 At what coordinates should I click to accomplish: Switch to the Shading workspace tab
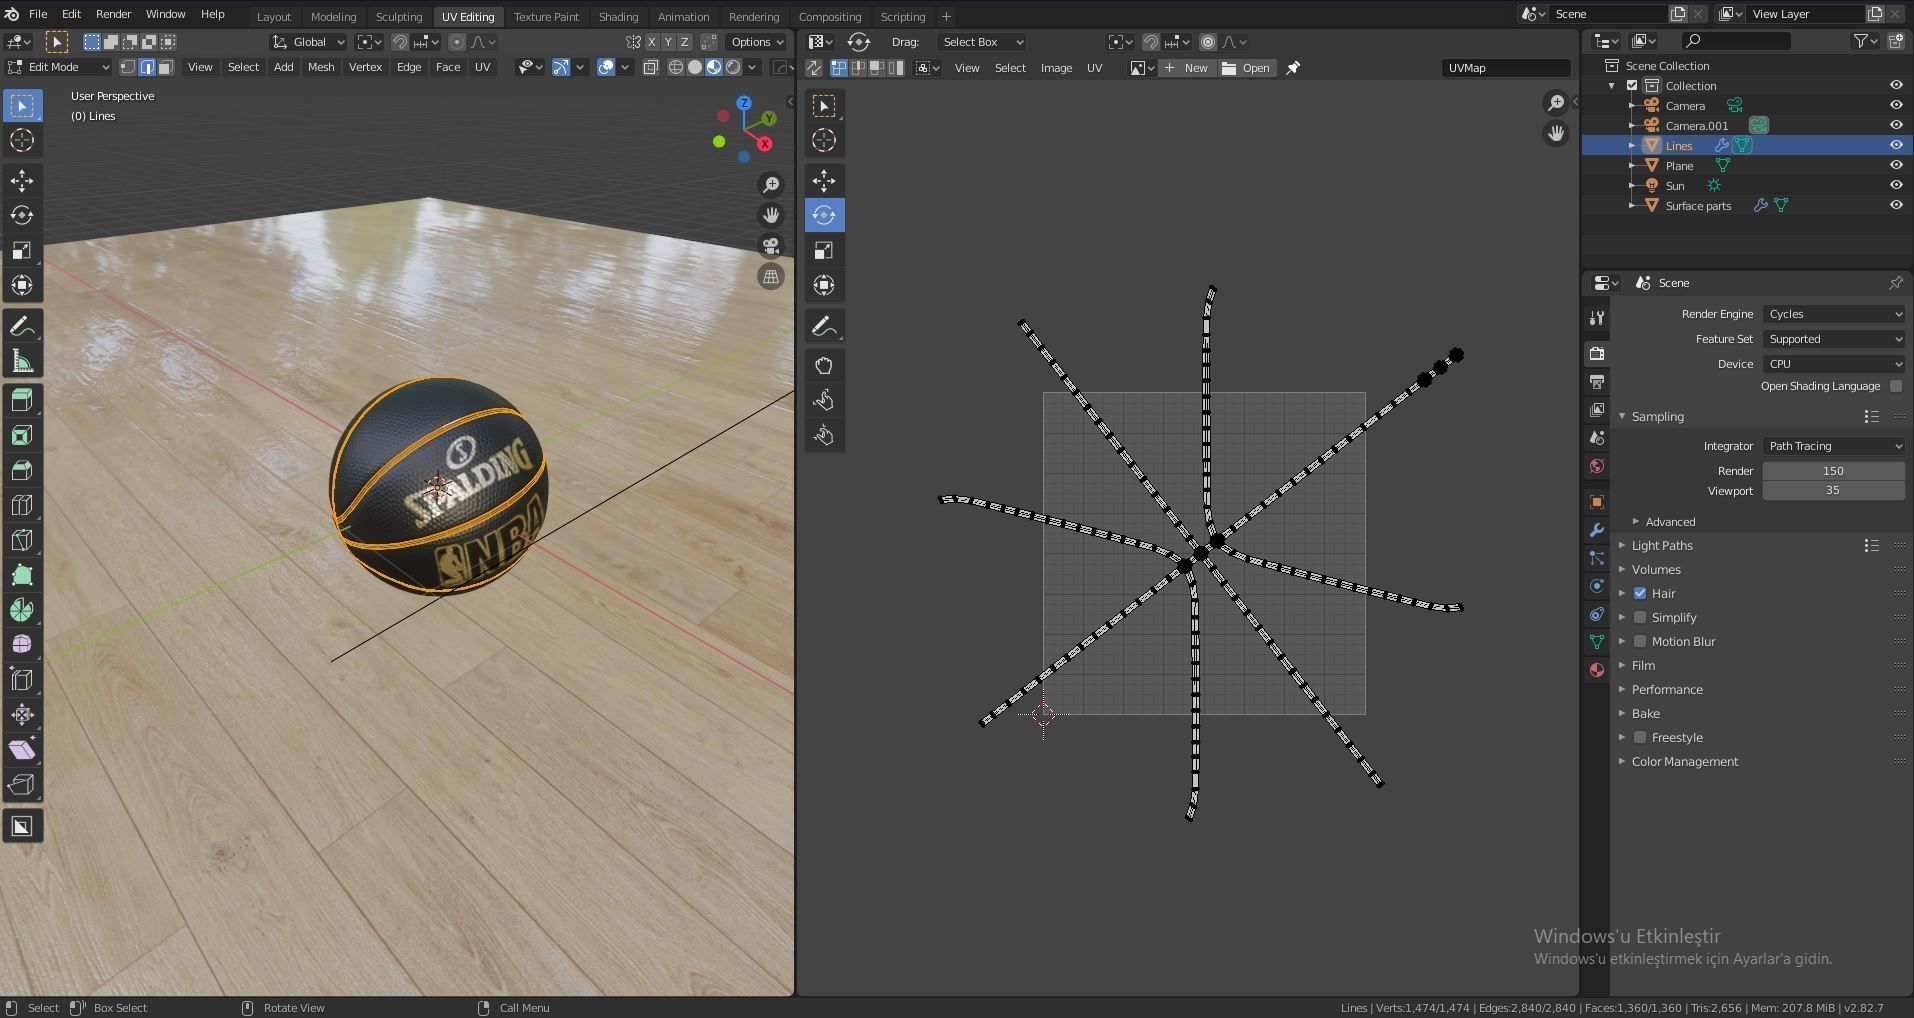618,17
